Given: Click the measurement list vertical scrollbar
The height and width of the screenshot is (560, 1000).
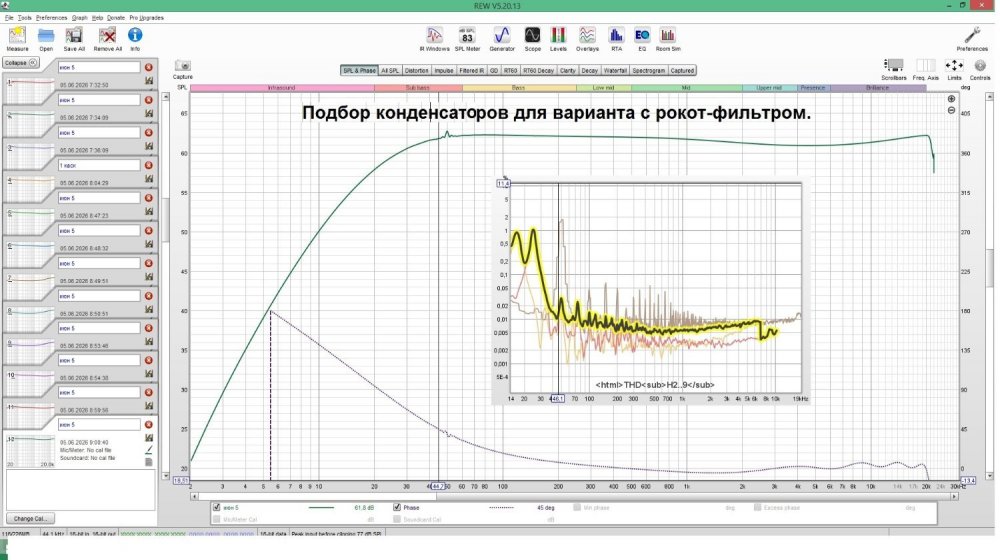Looking at the screenshot, I should point(165,220).
